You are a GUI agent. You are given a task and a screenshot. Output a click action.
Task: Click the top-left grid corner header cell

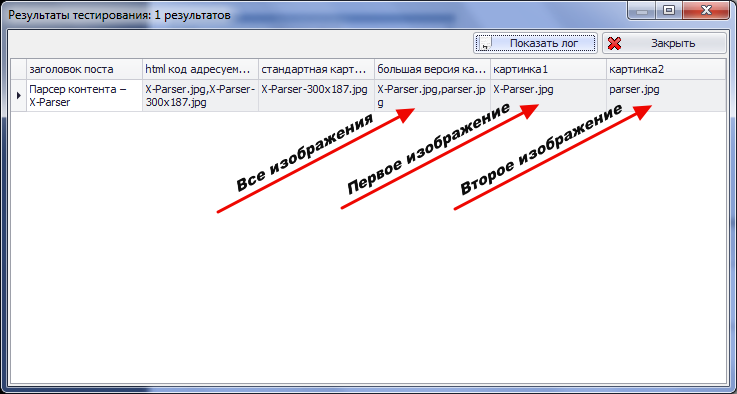18,70
